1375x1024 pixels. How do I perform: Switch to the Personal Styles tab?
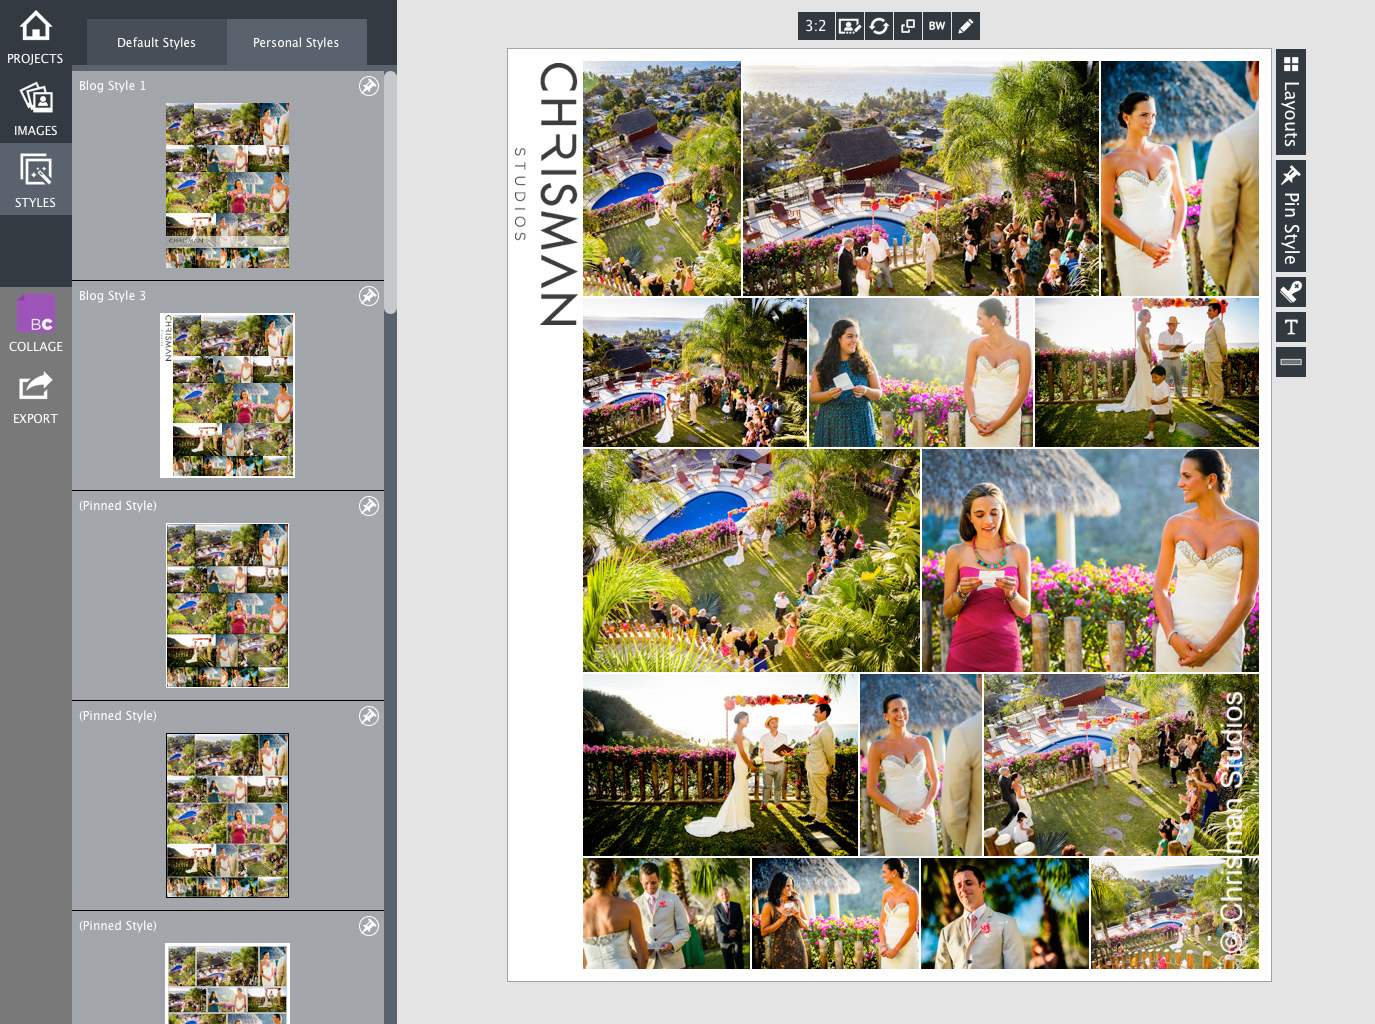click(296, 43)
